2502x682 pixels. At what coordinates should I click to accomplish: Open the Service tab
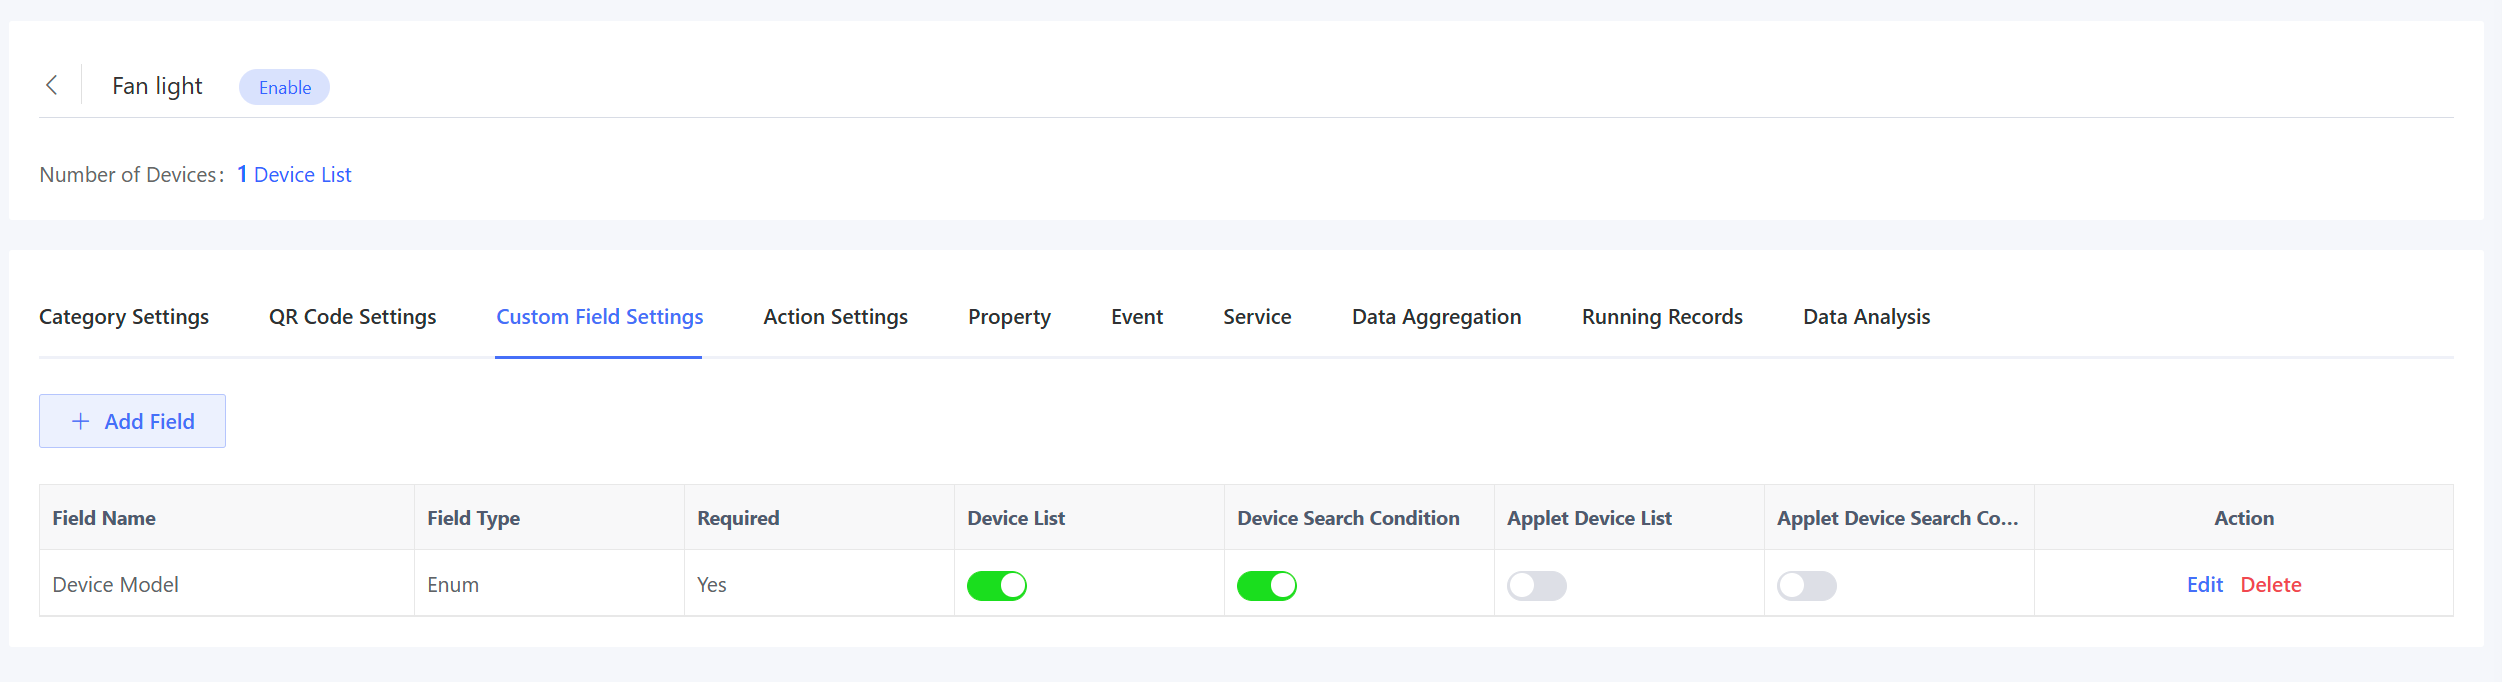tap(1257, 317)
